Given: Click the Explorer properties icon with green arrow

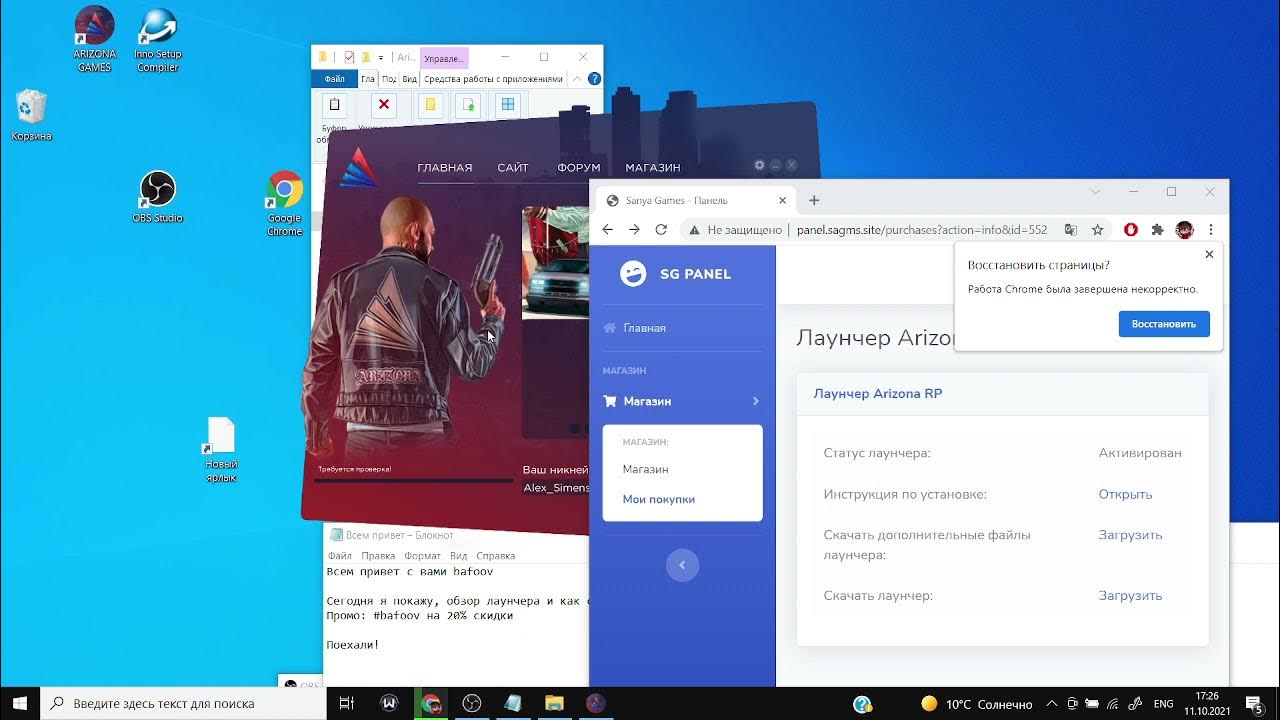Looking at the screenshot, I should (x=468, y=104).
